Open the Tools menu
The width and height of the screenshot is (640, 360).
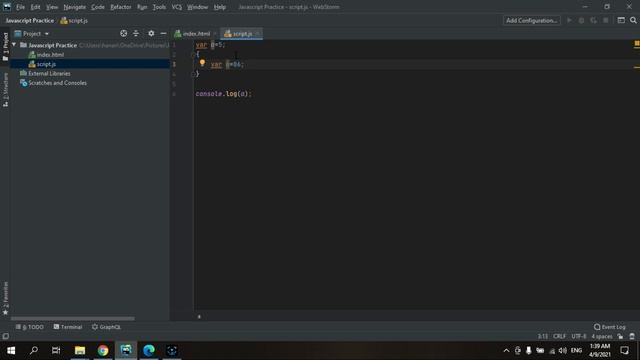coord(159,7)
